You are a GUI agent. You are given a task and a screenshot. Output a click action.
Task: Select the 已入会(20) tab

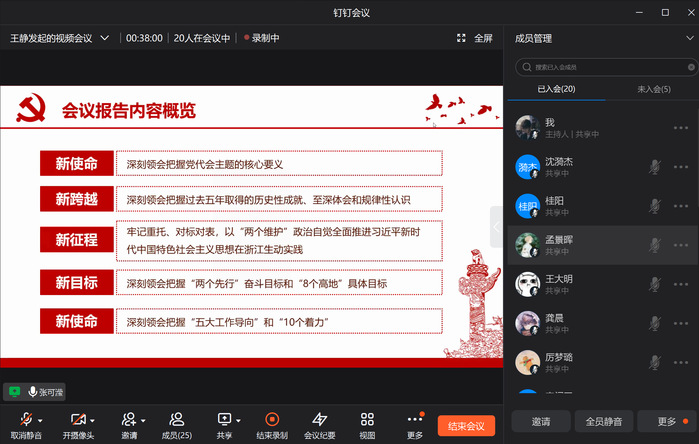tap(556, 90)
